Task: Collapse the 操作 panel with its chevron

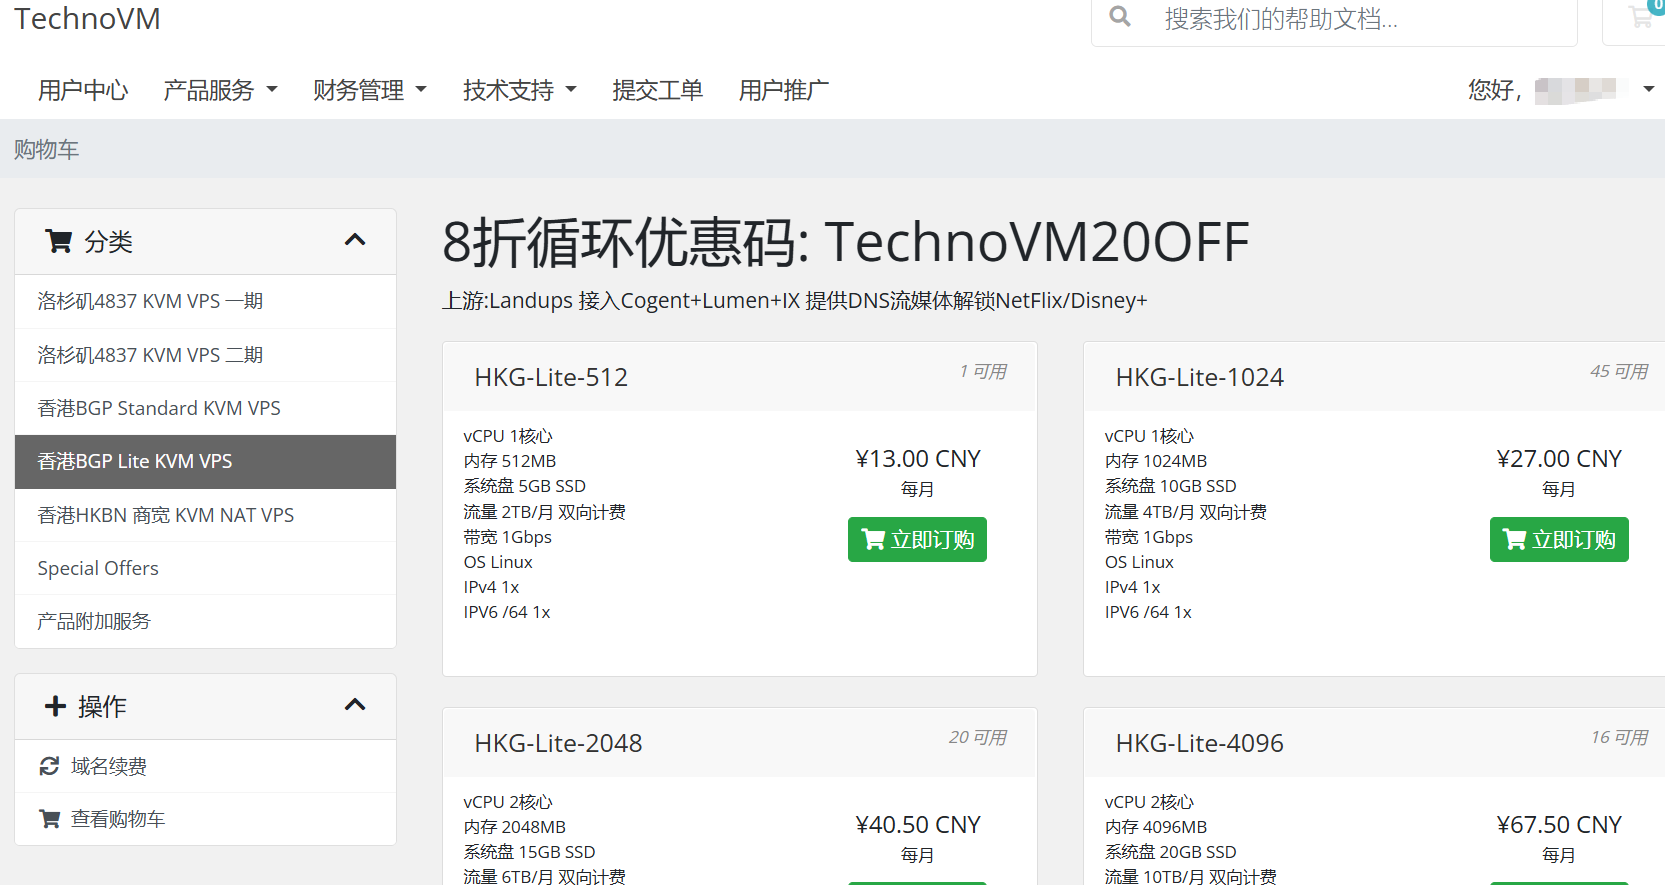Action: point(354,705)
